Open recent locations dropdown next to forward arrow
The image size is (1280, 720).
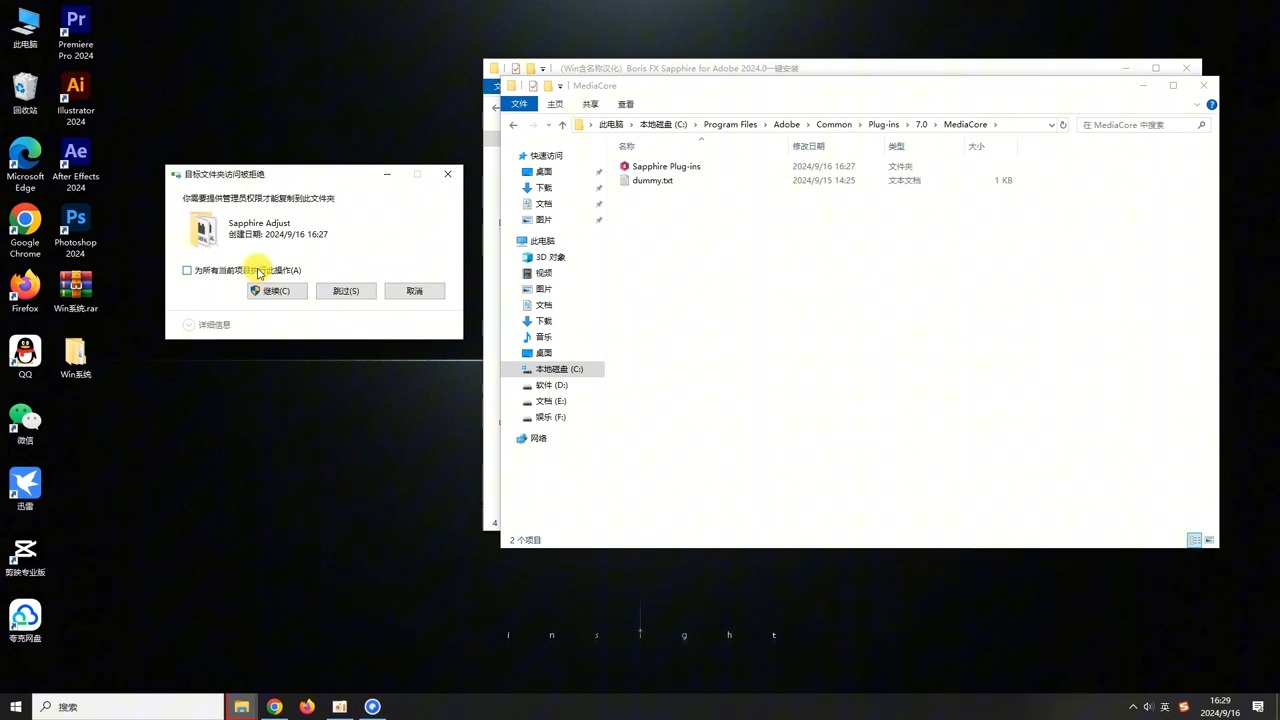[548, 125]
